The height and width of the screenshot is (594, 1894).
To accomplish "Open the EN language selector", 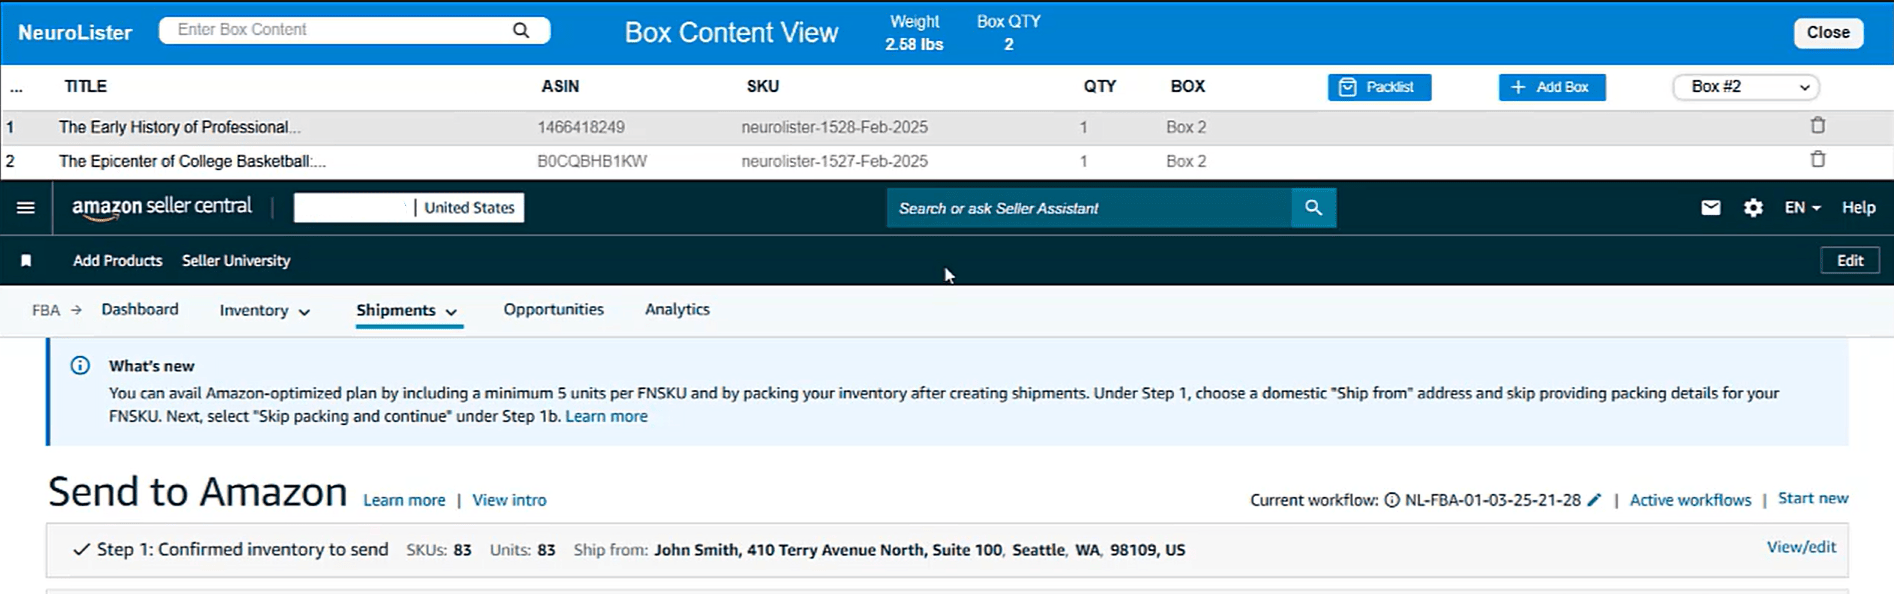I will [1802, 208].
